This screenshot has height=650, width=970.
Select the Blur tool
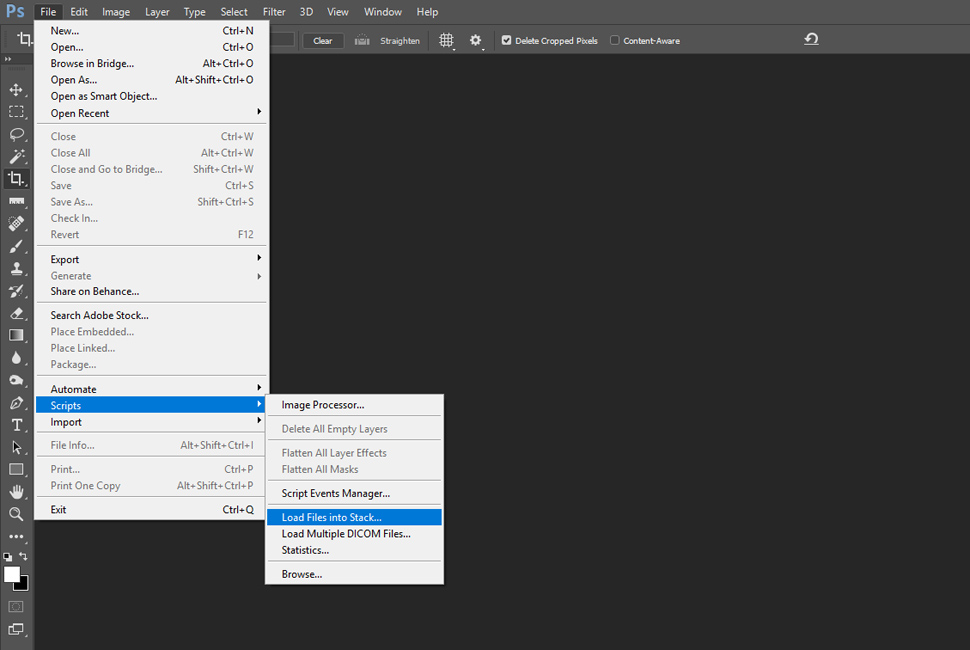(x=16, y=357)
